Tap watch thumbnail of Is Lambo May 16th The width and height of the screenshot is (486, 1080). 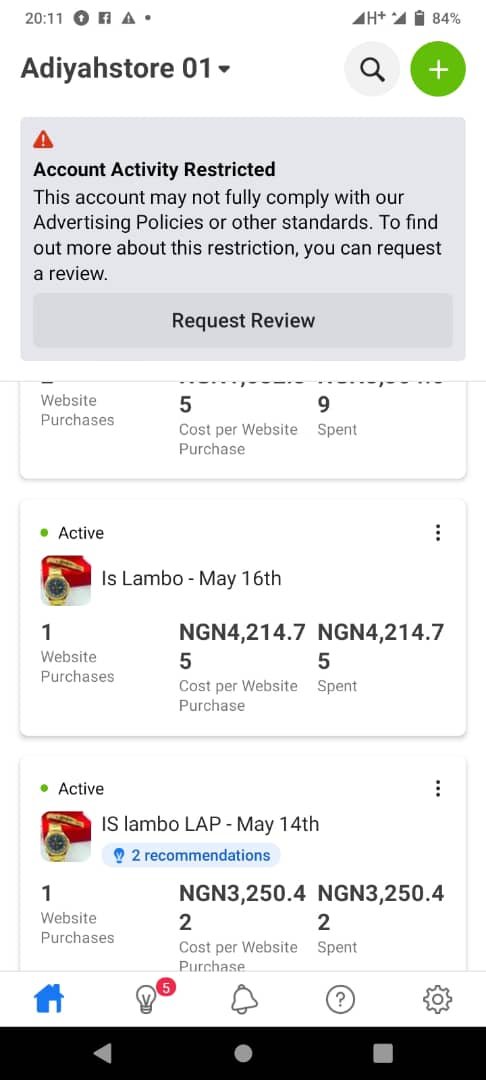(x=66, y=581)
